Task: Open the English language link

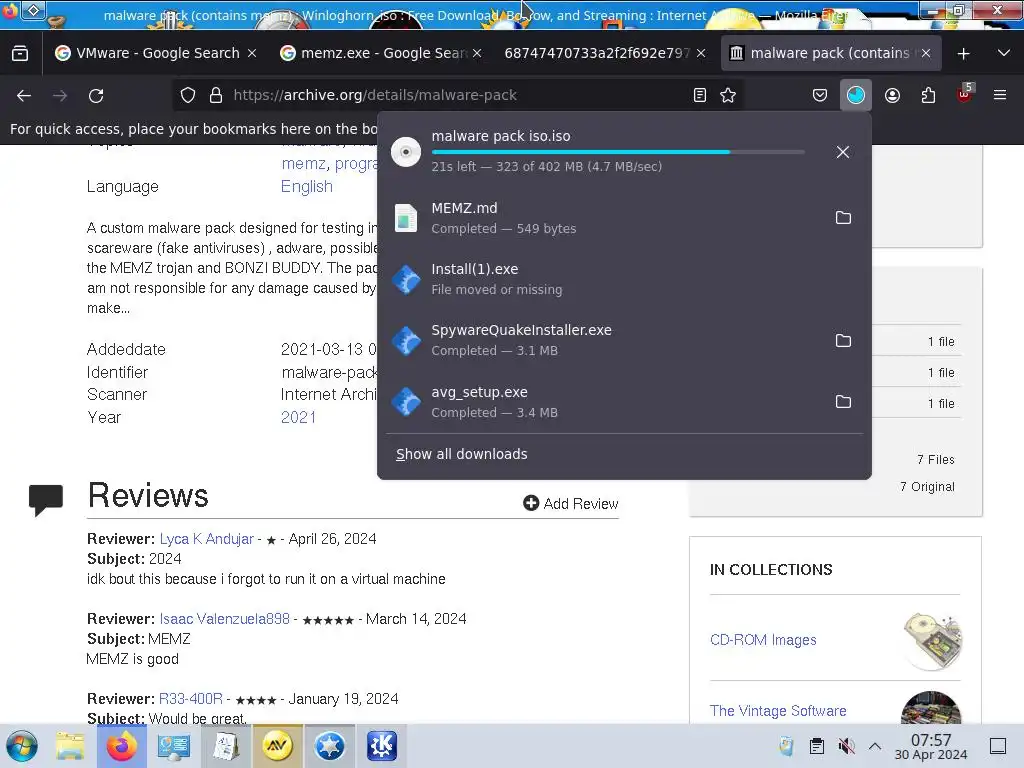Action: (307, 187)
